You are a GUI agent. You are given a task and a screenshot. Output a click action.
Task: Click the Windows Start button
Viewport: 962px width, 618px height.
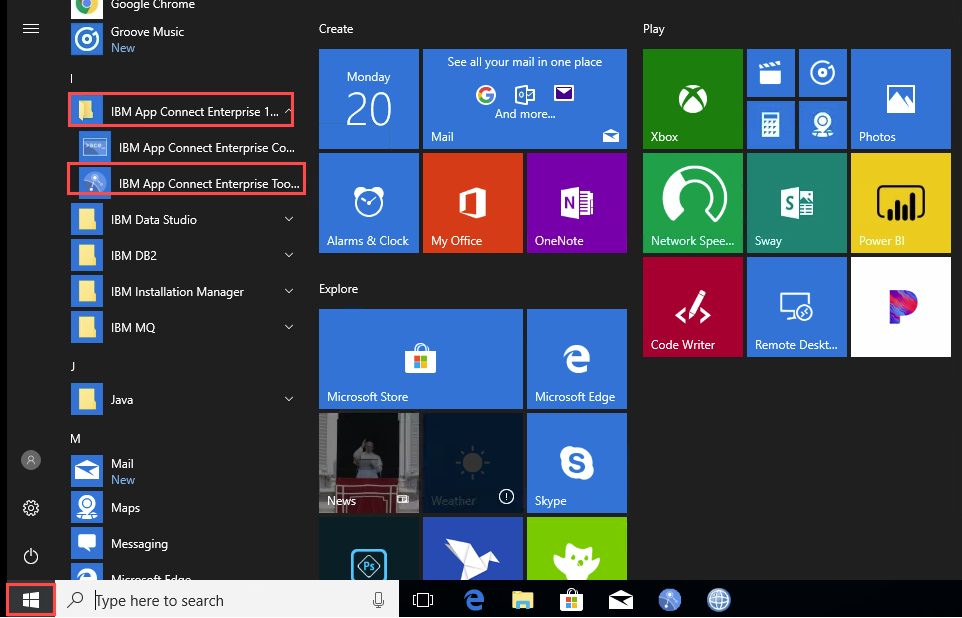click(x=31, y=600)
